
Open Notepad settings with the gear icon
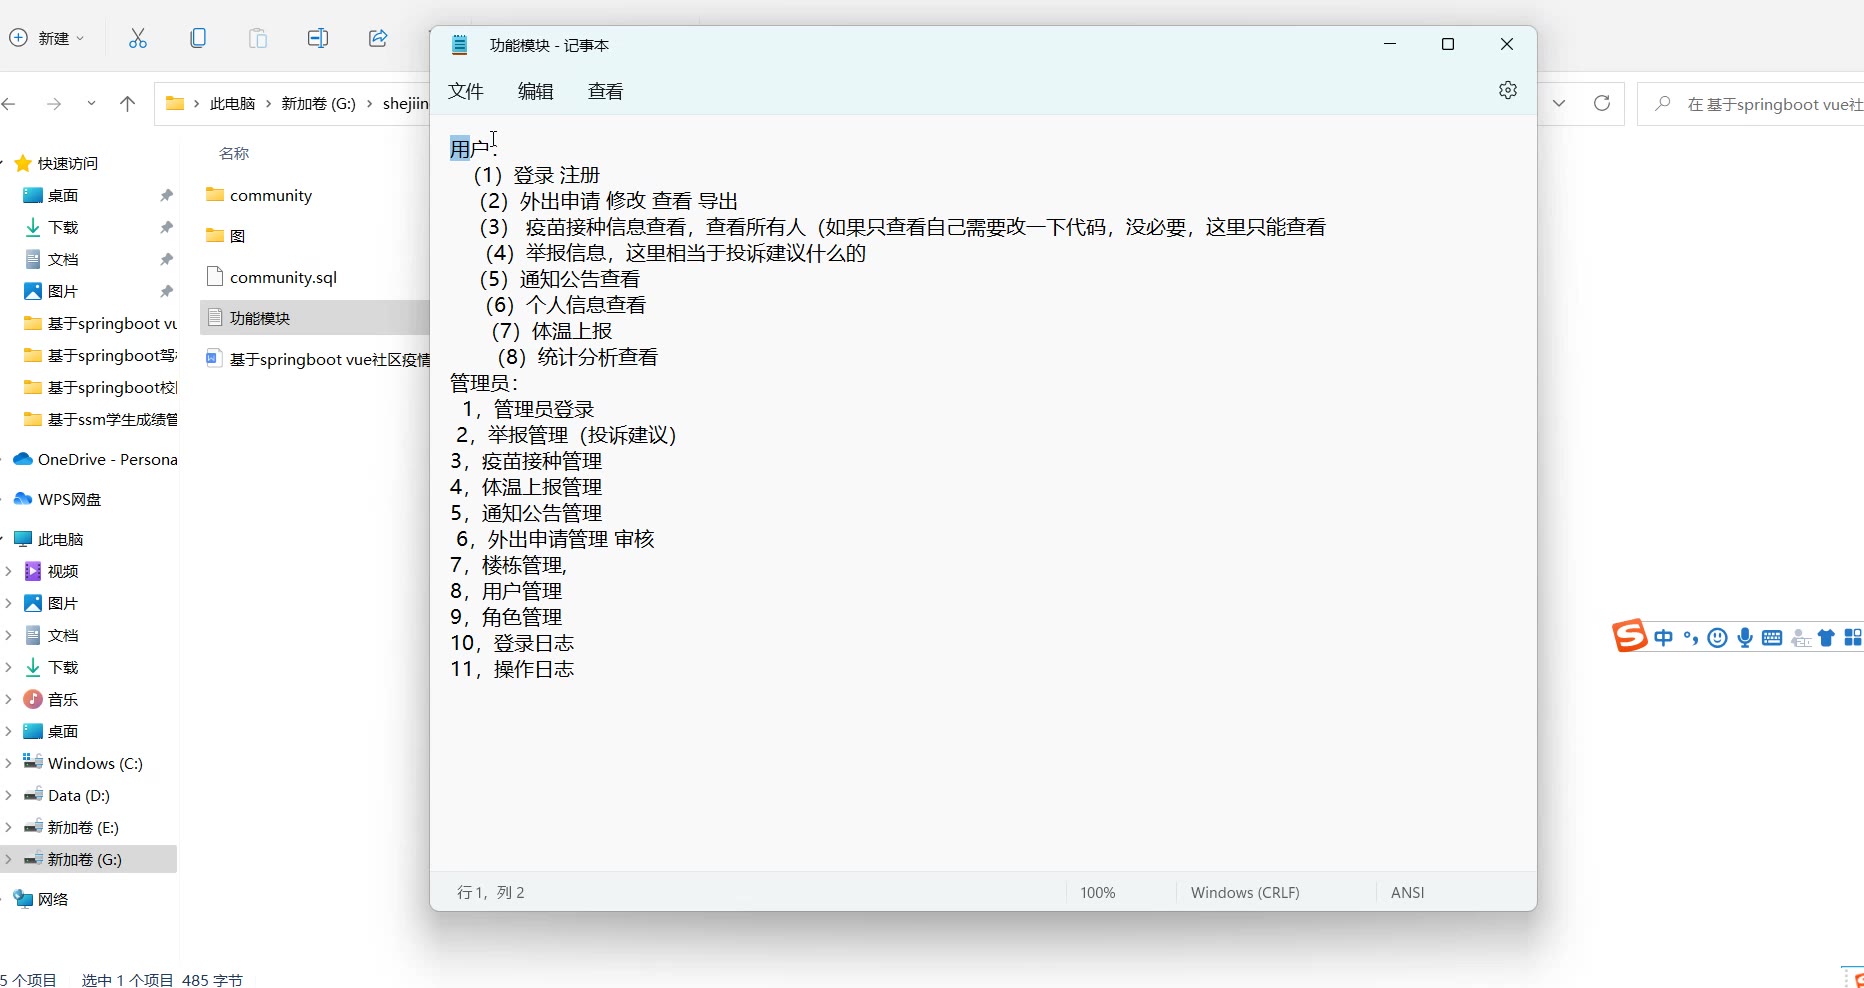coord(1508,90)
